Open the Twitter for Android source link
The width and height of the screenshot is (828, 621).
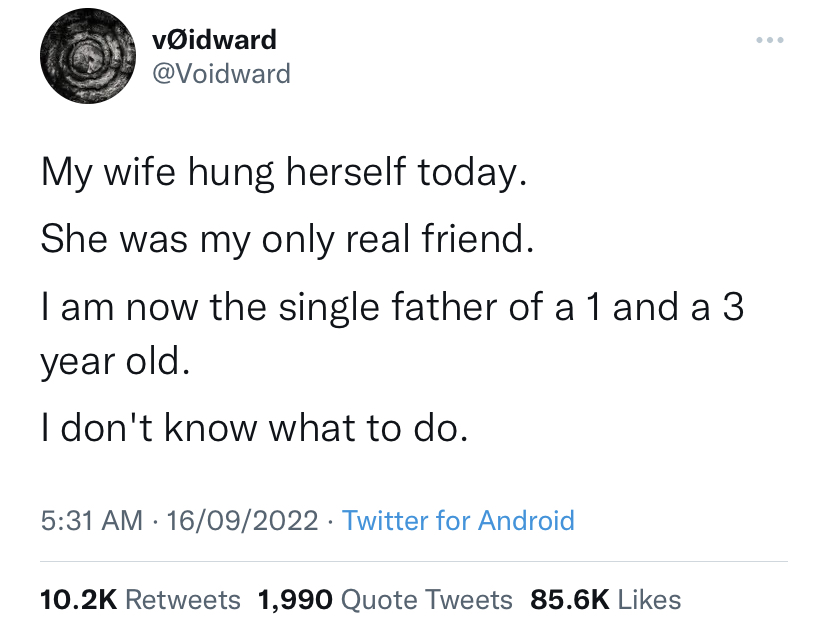click(458, 521)
